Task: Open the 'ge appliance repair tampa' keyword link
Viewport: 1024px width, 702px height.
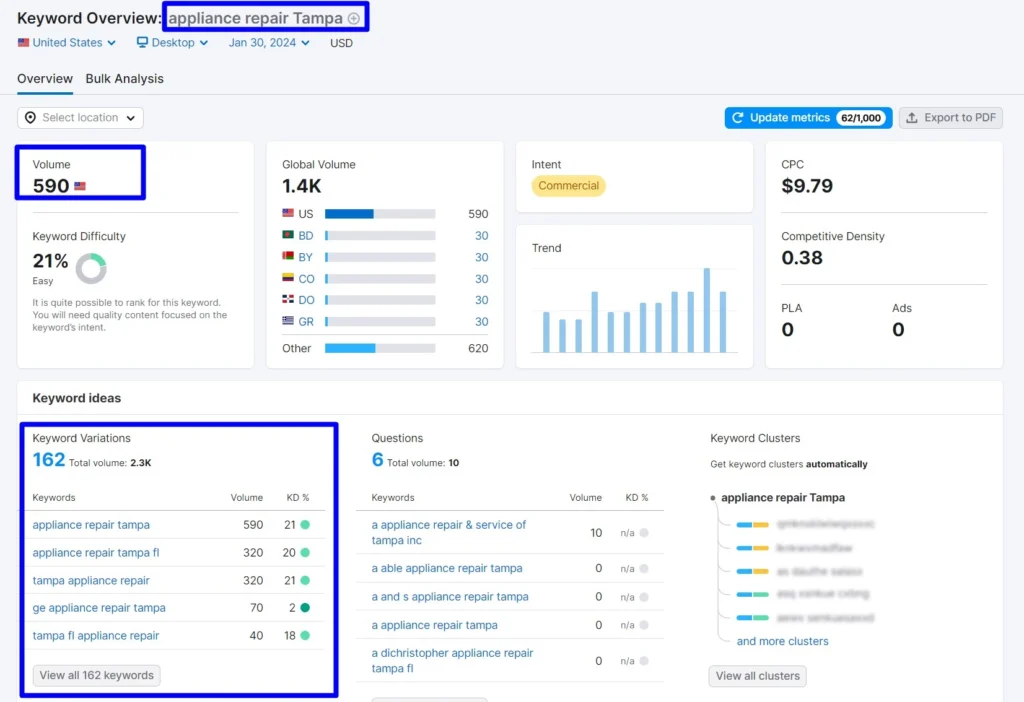Action: click(99, 608)
